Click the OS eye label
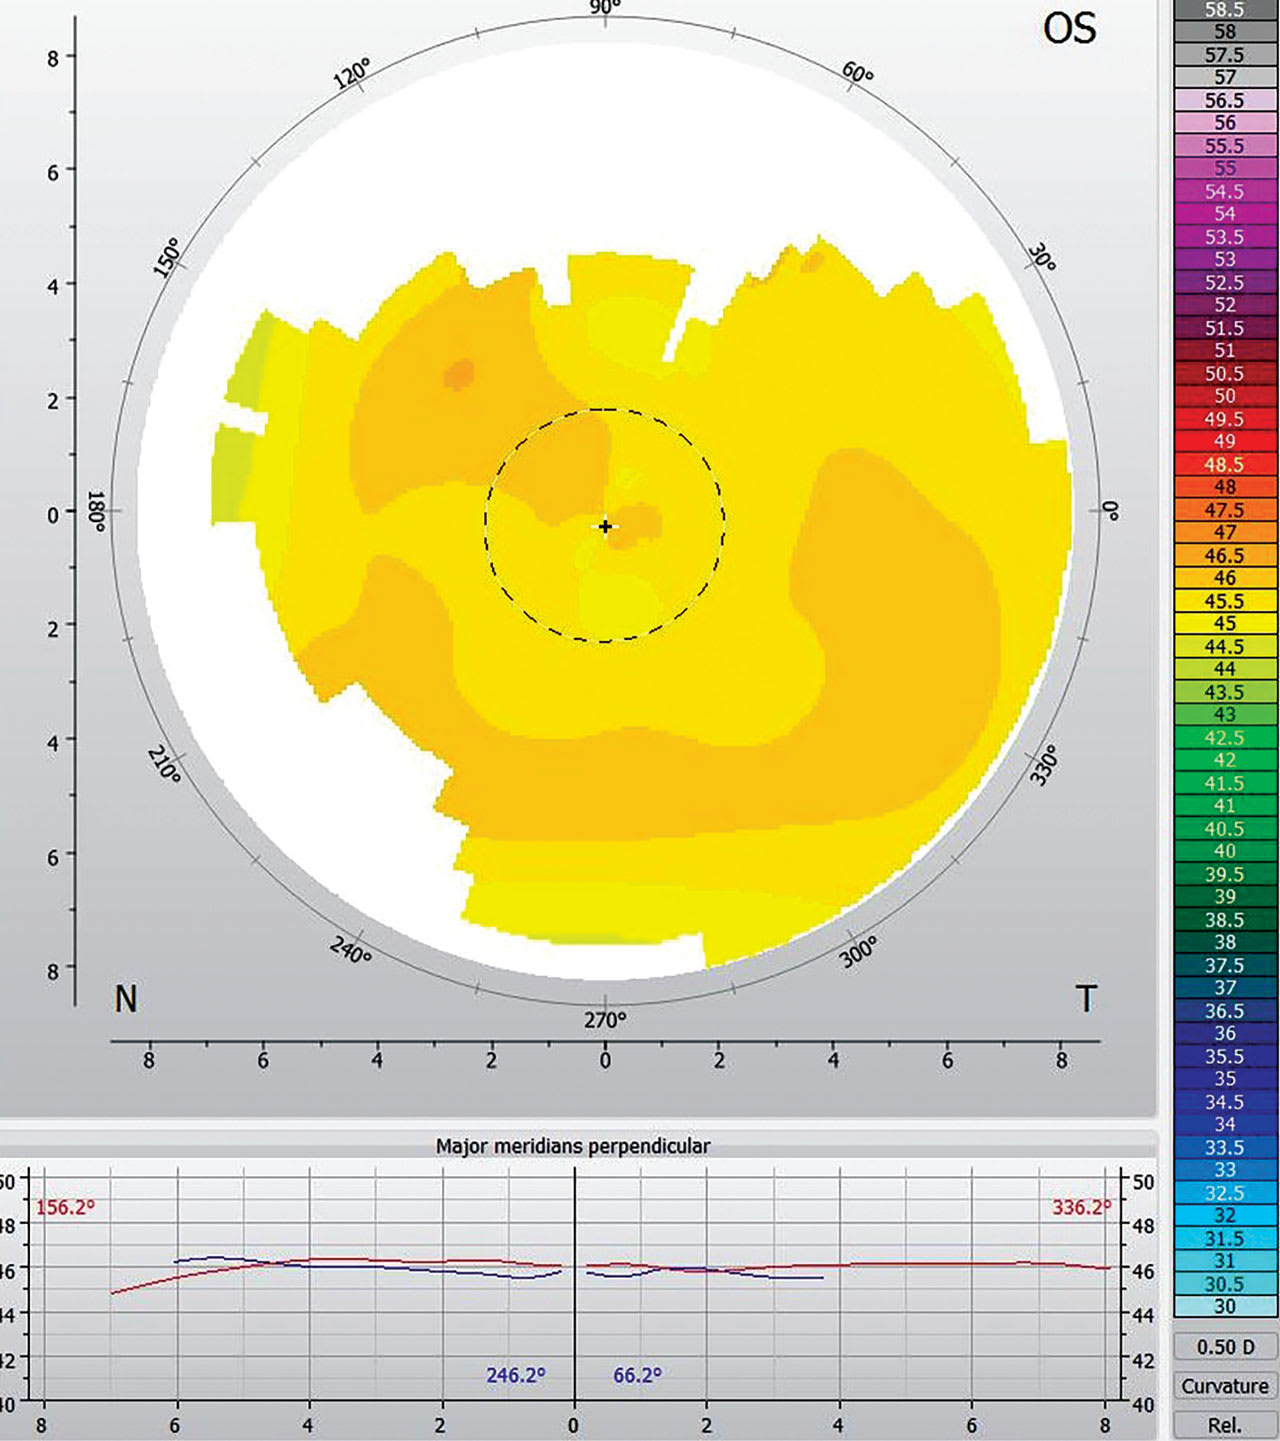 (x=1069, y=28)
